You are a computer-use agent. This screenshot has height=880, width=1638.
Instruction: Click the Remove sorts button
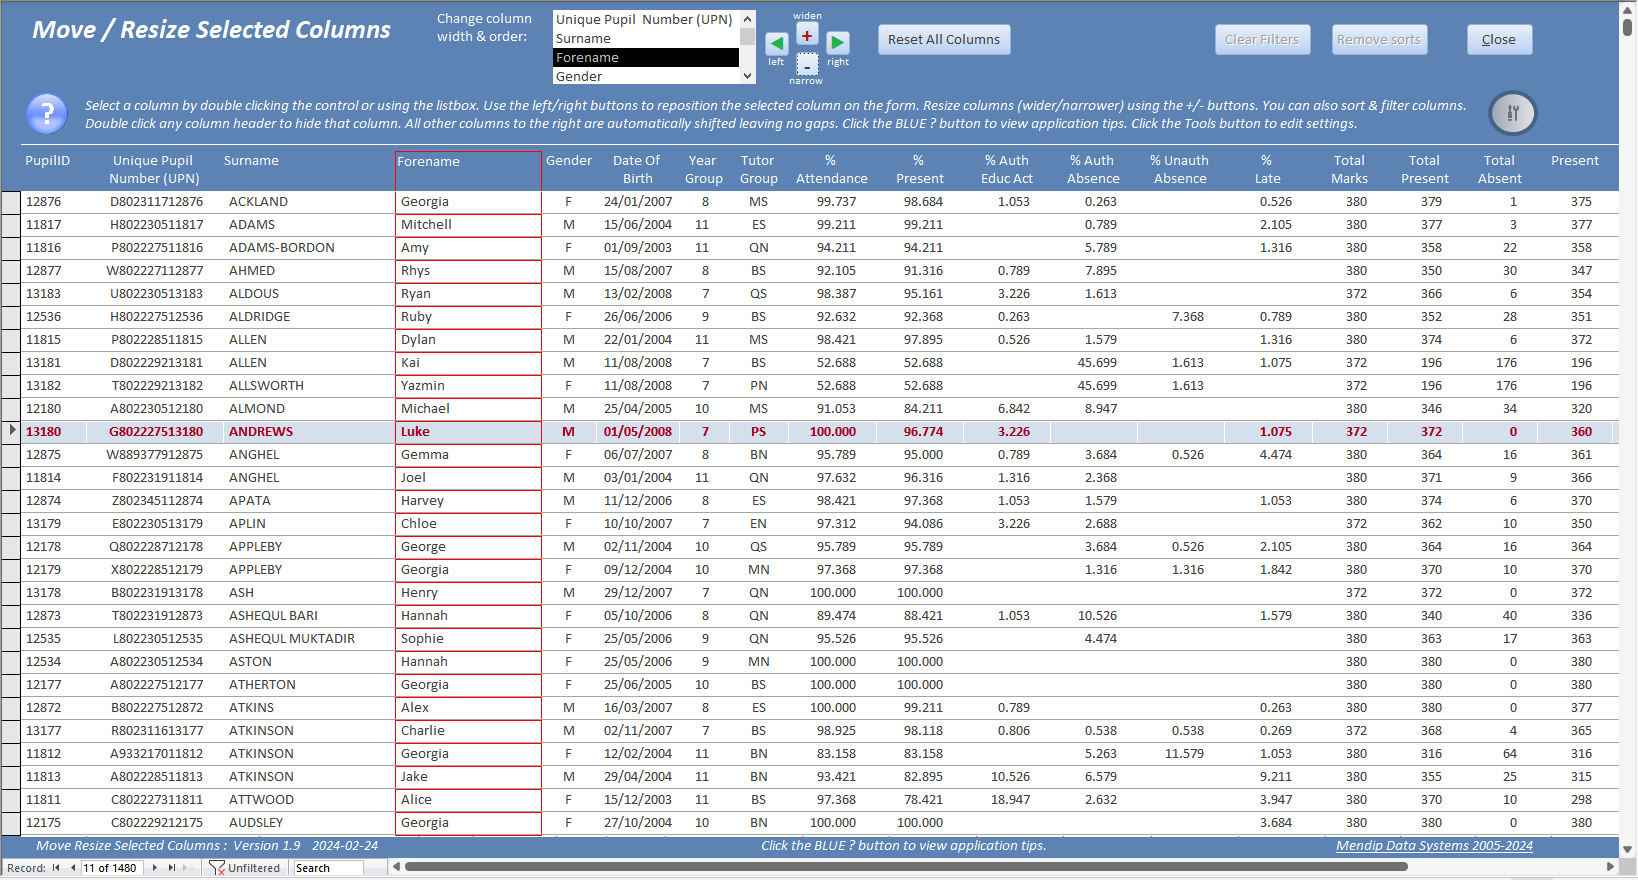click(x=1379, y=40)
